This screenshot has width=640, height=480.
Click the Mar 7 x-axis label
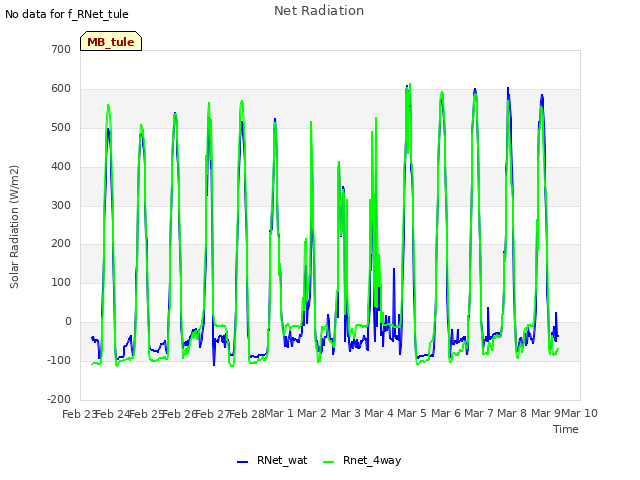coord(479,413)
